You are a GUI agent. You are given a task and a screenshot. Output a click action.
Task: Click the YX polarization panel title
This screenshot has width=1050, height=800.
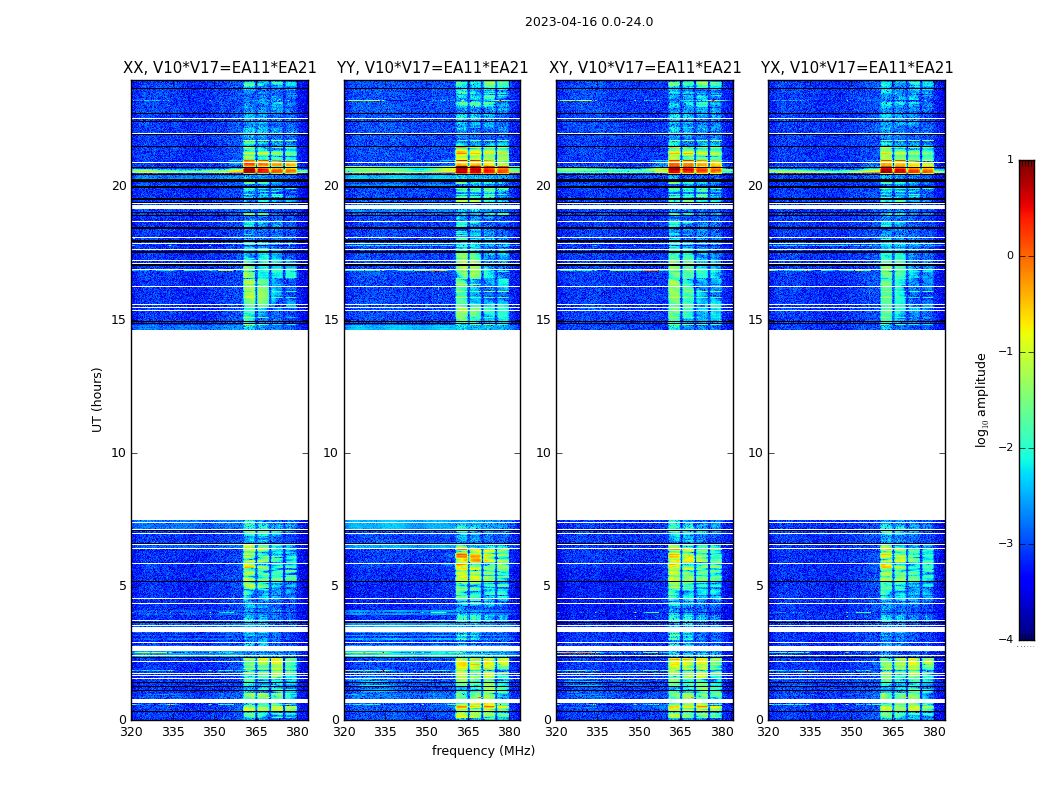857,68
